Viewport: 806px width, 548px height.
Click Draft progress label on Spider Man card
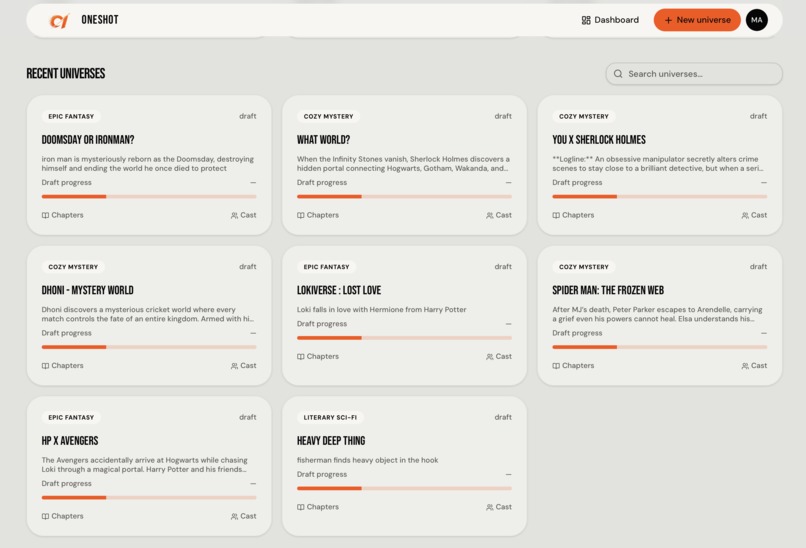click(x=577, y=333)
